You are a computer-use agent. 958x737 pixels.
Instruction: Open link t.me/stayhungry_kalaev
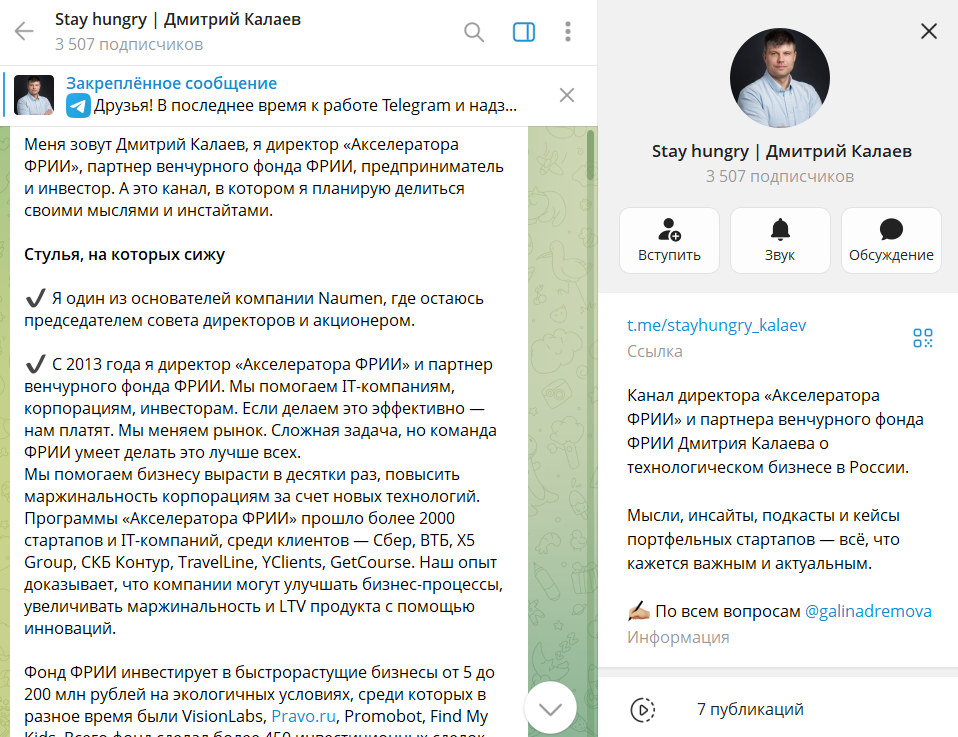tap(716, 325)
